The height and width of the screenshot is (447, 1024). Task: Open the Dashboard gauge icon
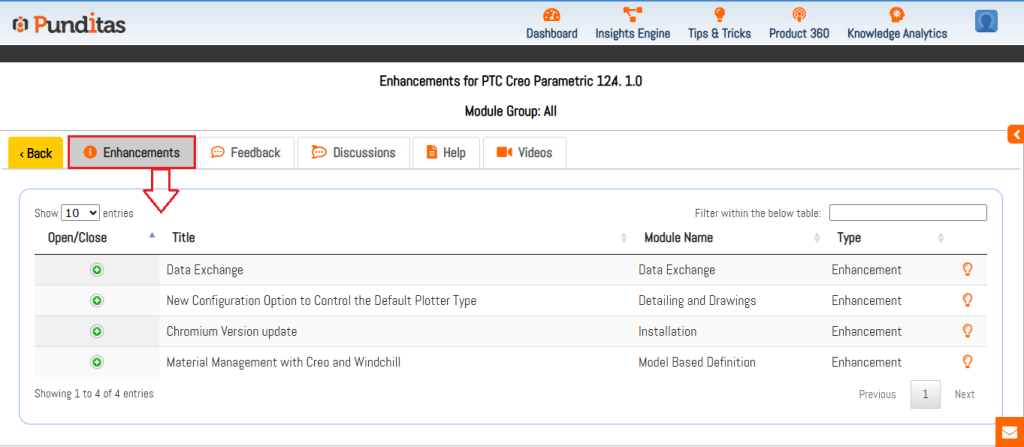(551, 15)
